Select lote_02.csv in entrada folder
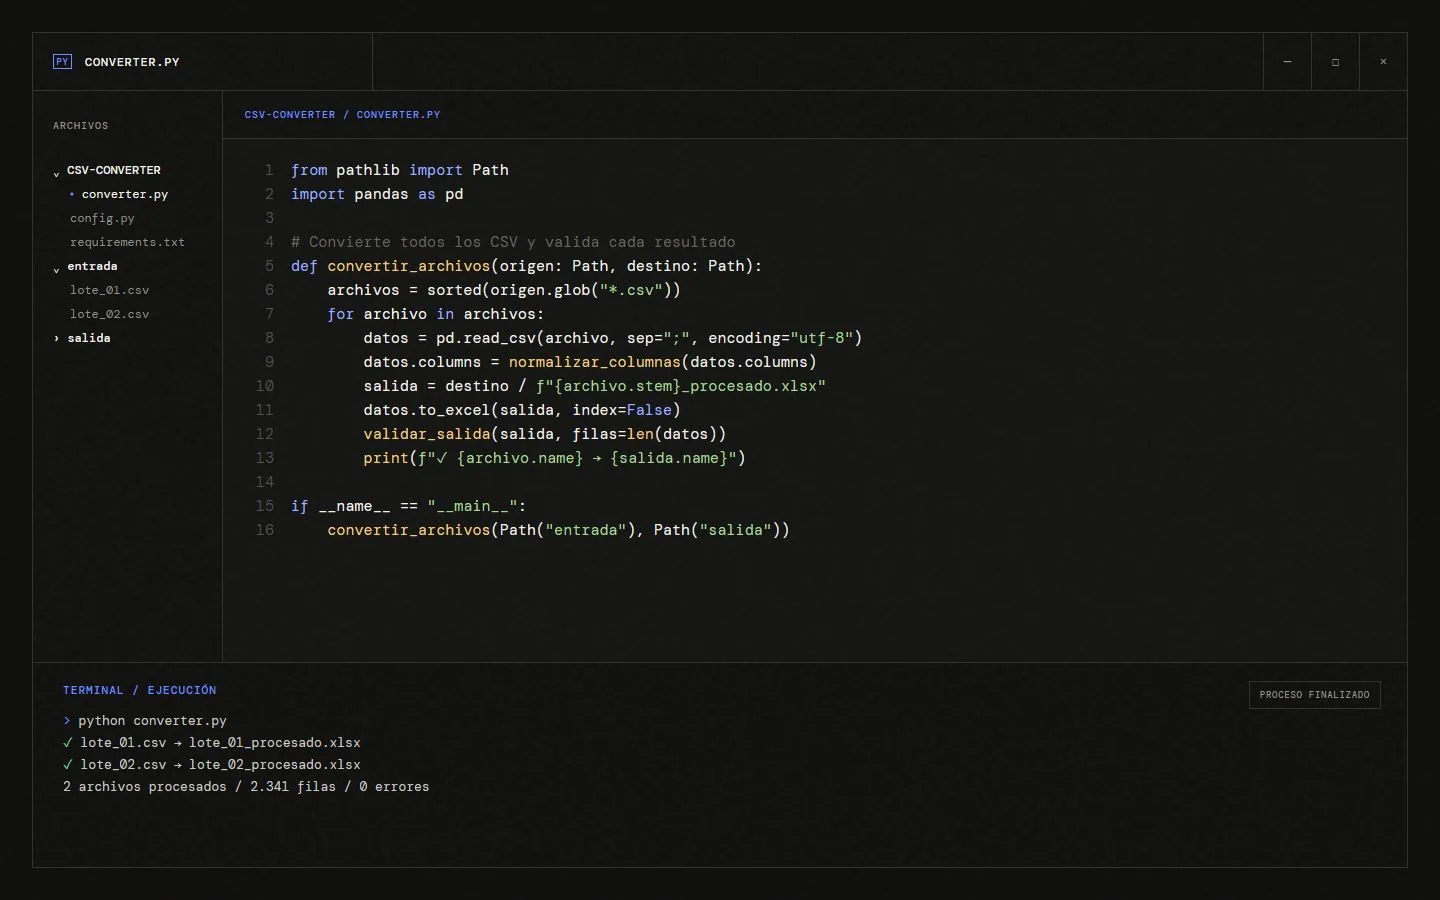 (x=109, y=314)
